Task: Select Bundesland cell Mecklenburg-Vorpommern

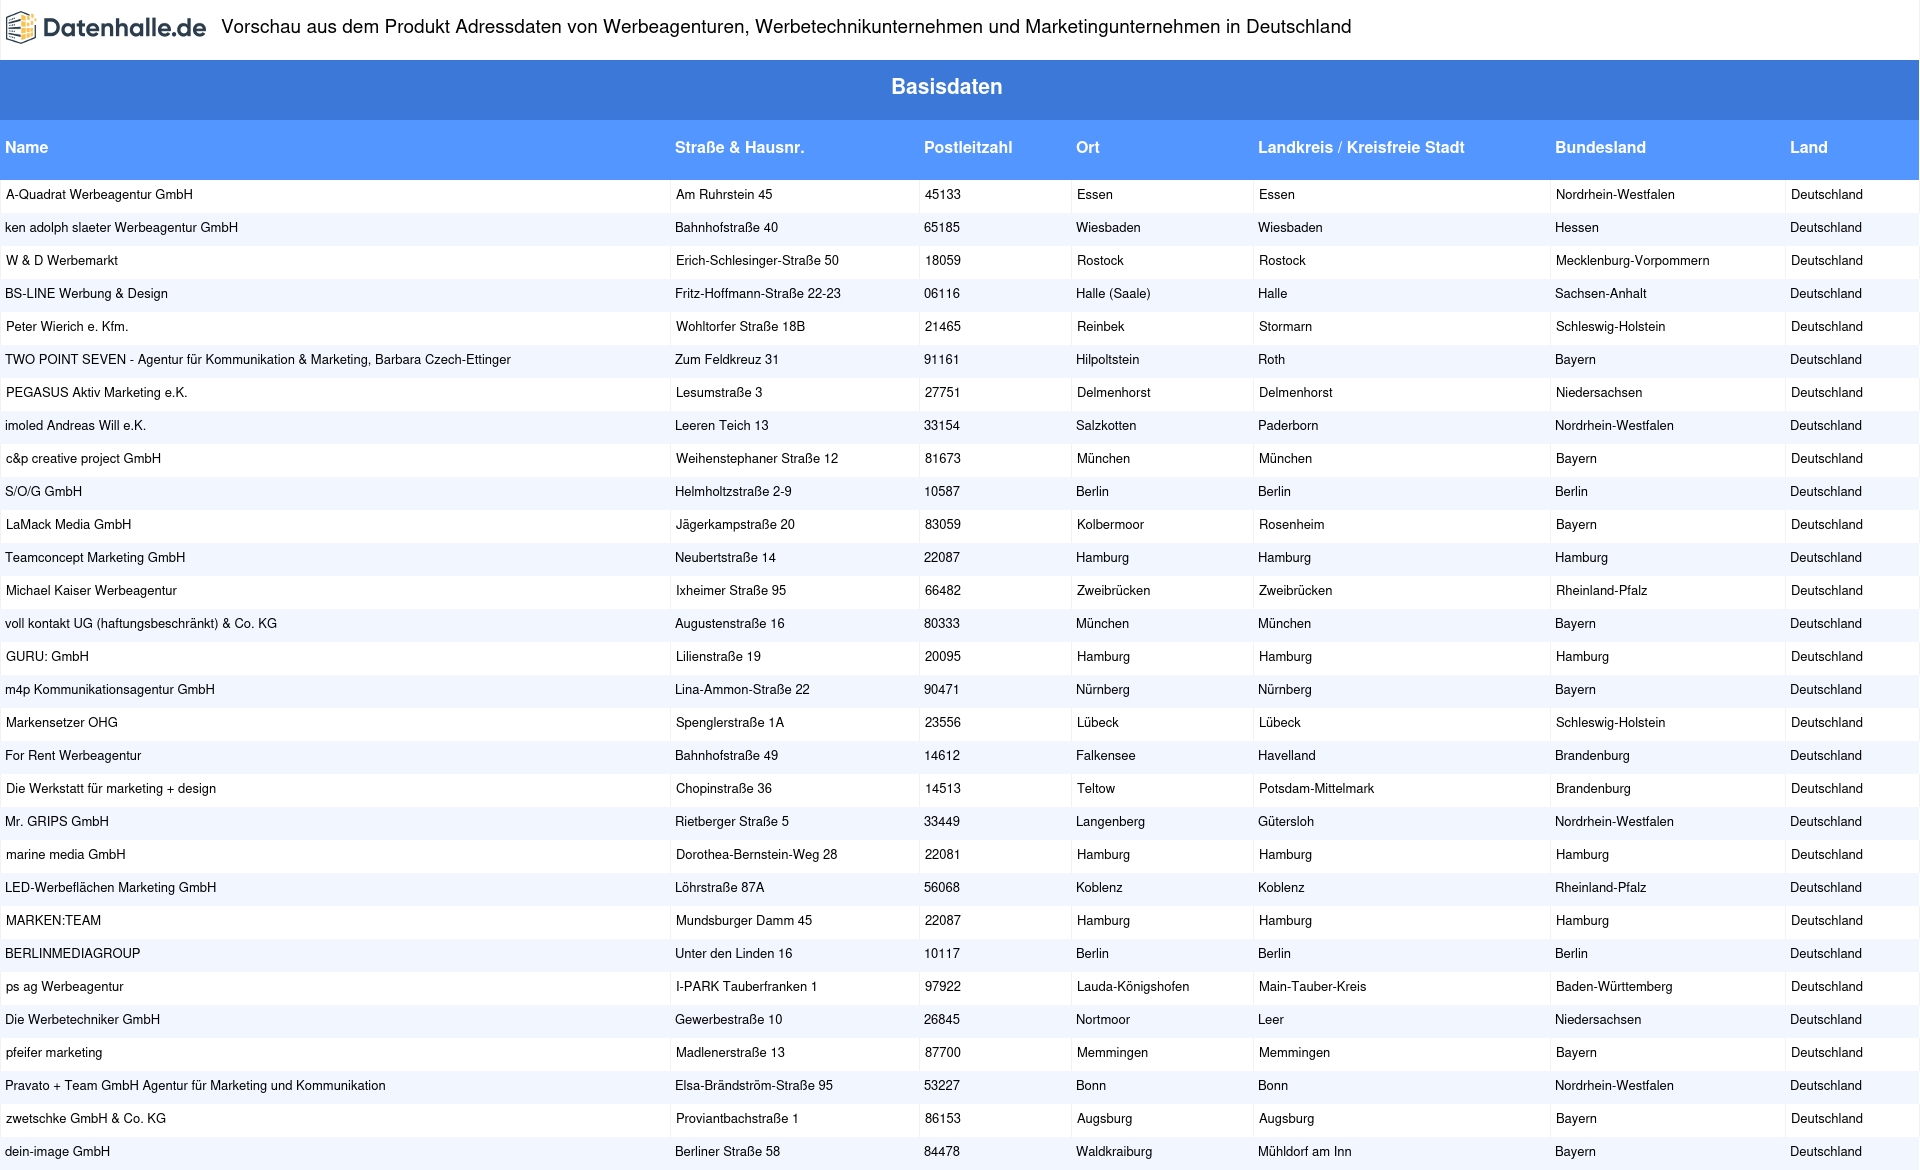Action: [1632, 261]
